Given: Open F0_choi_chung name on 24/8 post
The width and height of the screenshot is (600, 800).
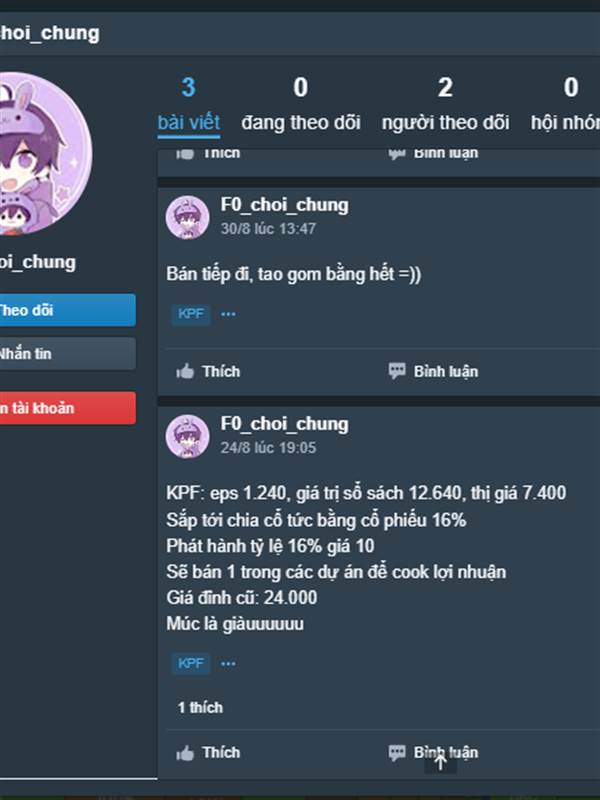Looking at the screenshot, I should [x=284, y=424].
